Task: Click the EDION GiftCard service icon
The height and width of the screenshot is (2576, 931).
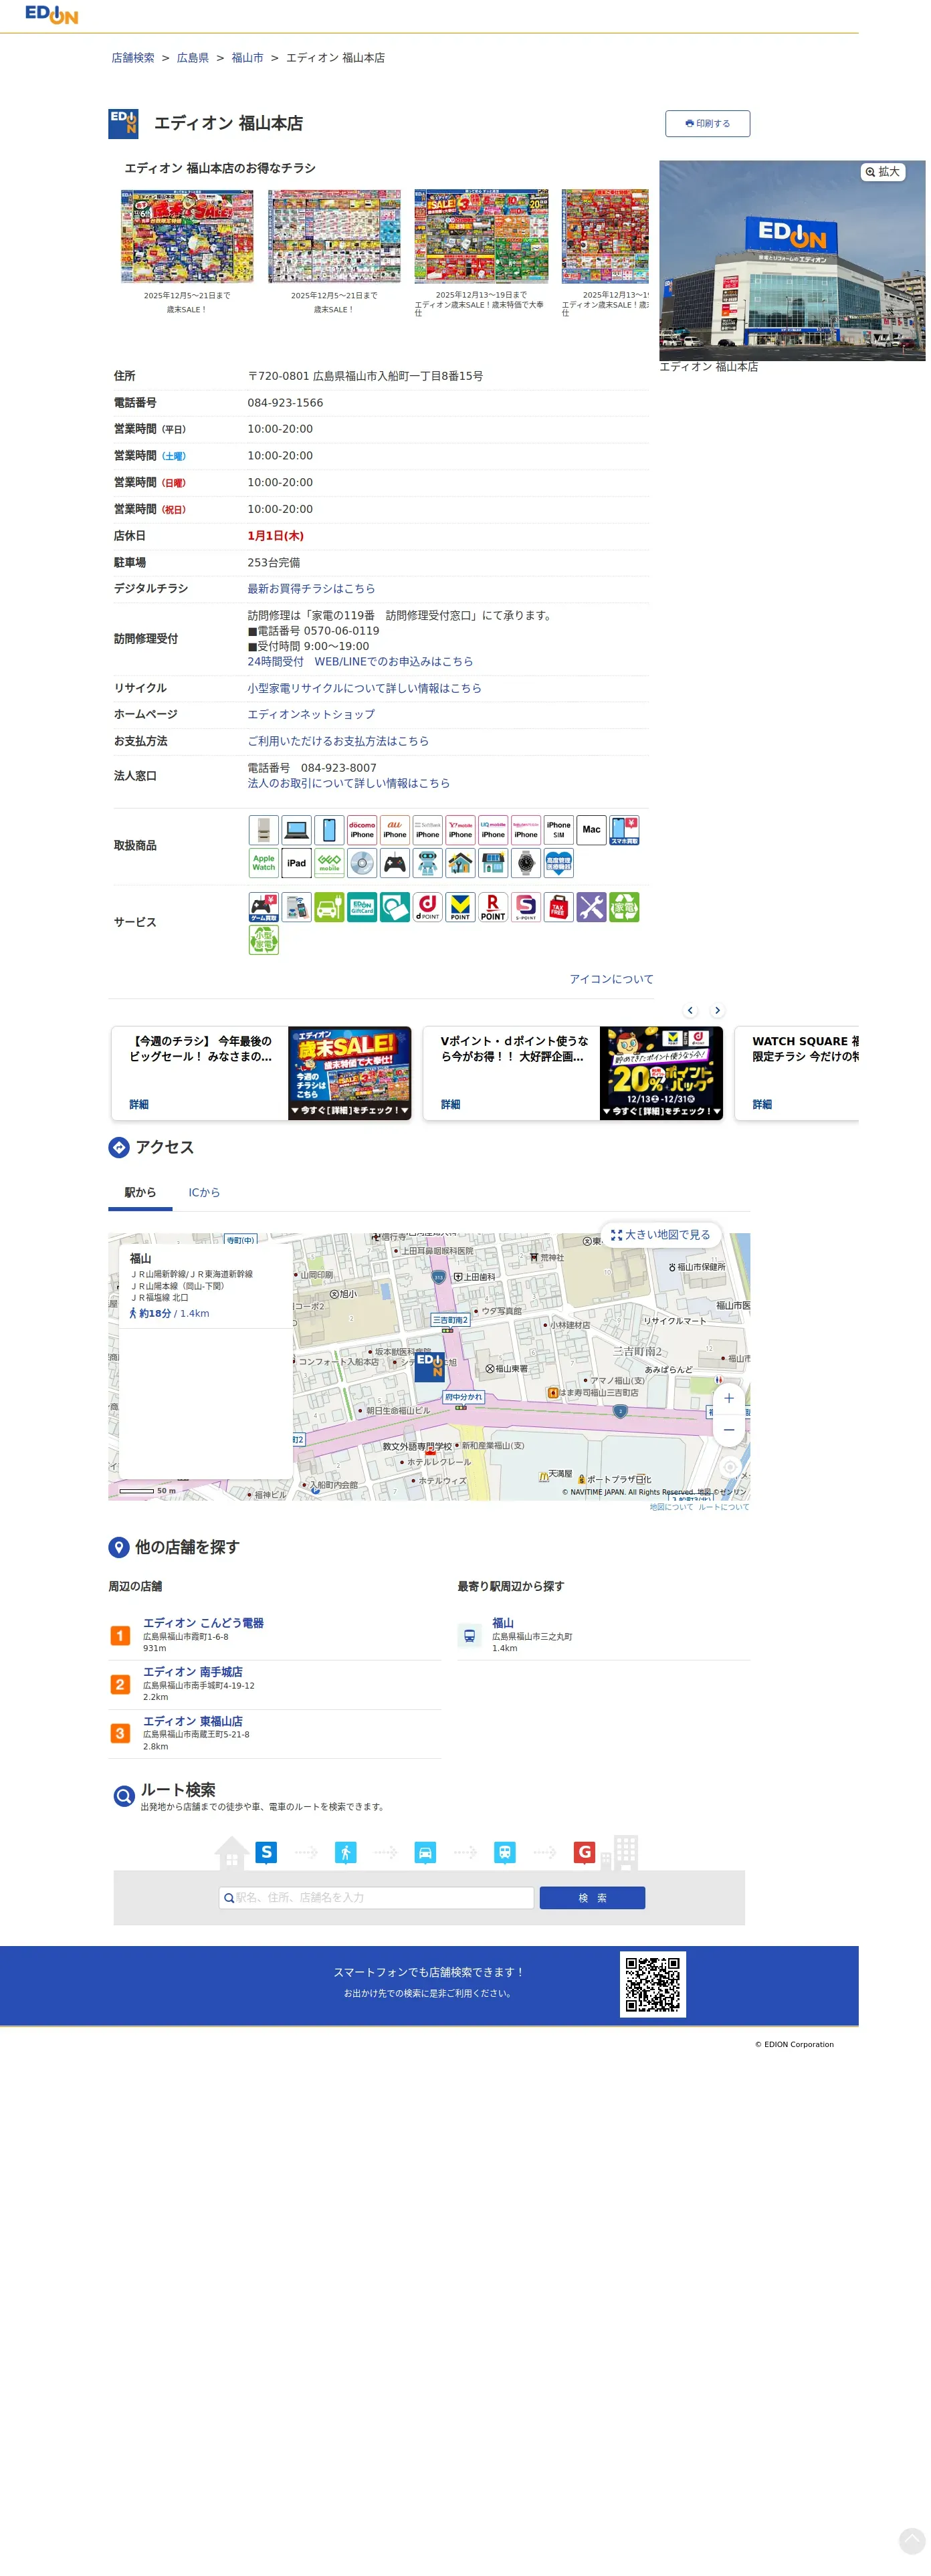Action: (x=362, y=906)
